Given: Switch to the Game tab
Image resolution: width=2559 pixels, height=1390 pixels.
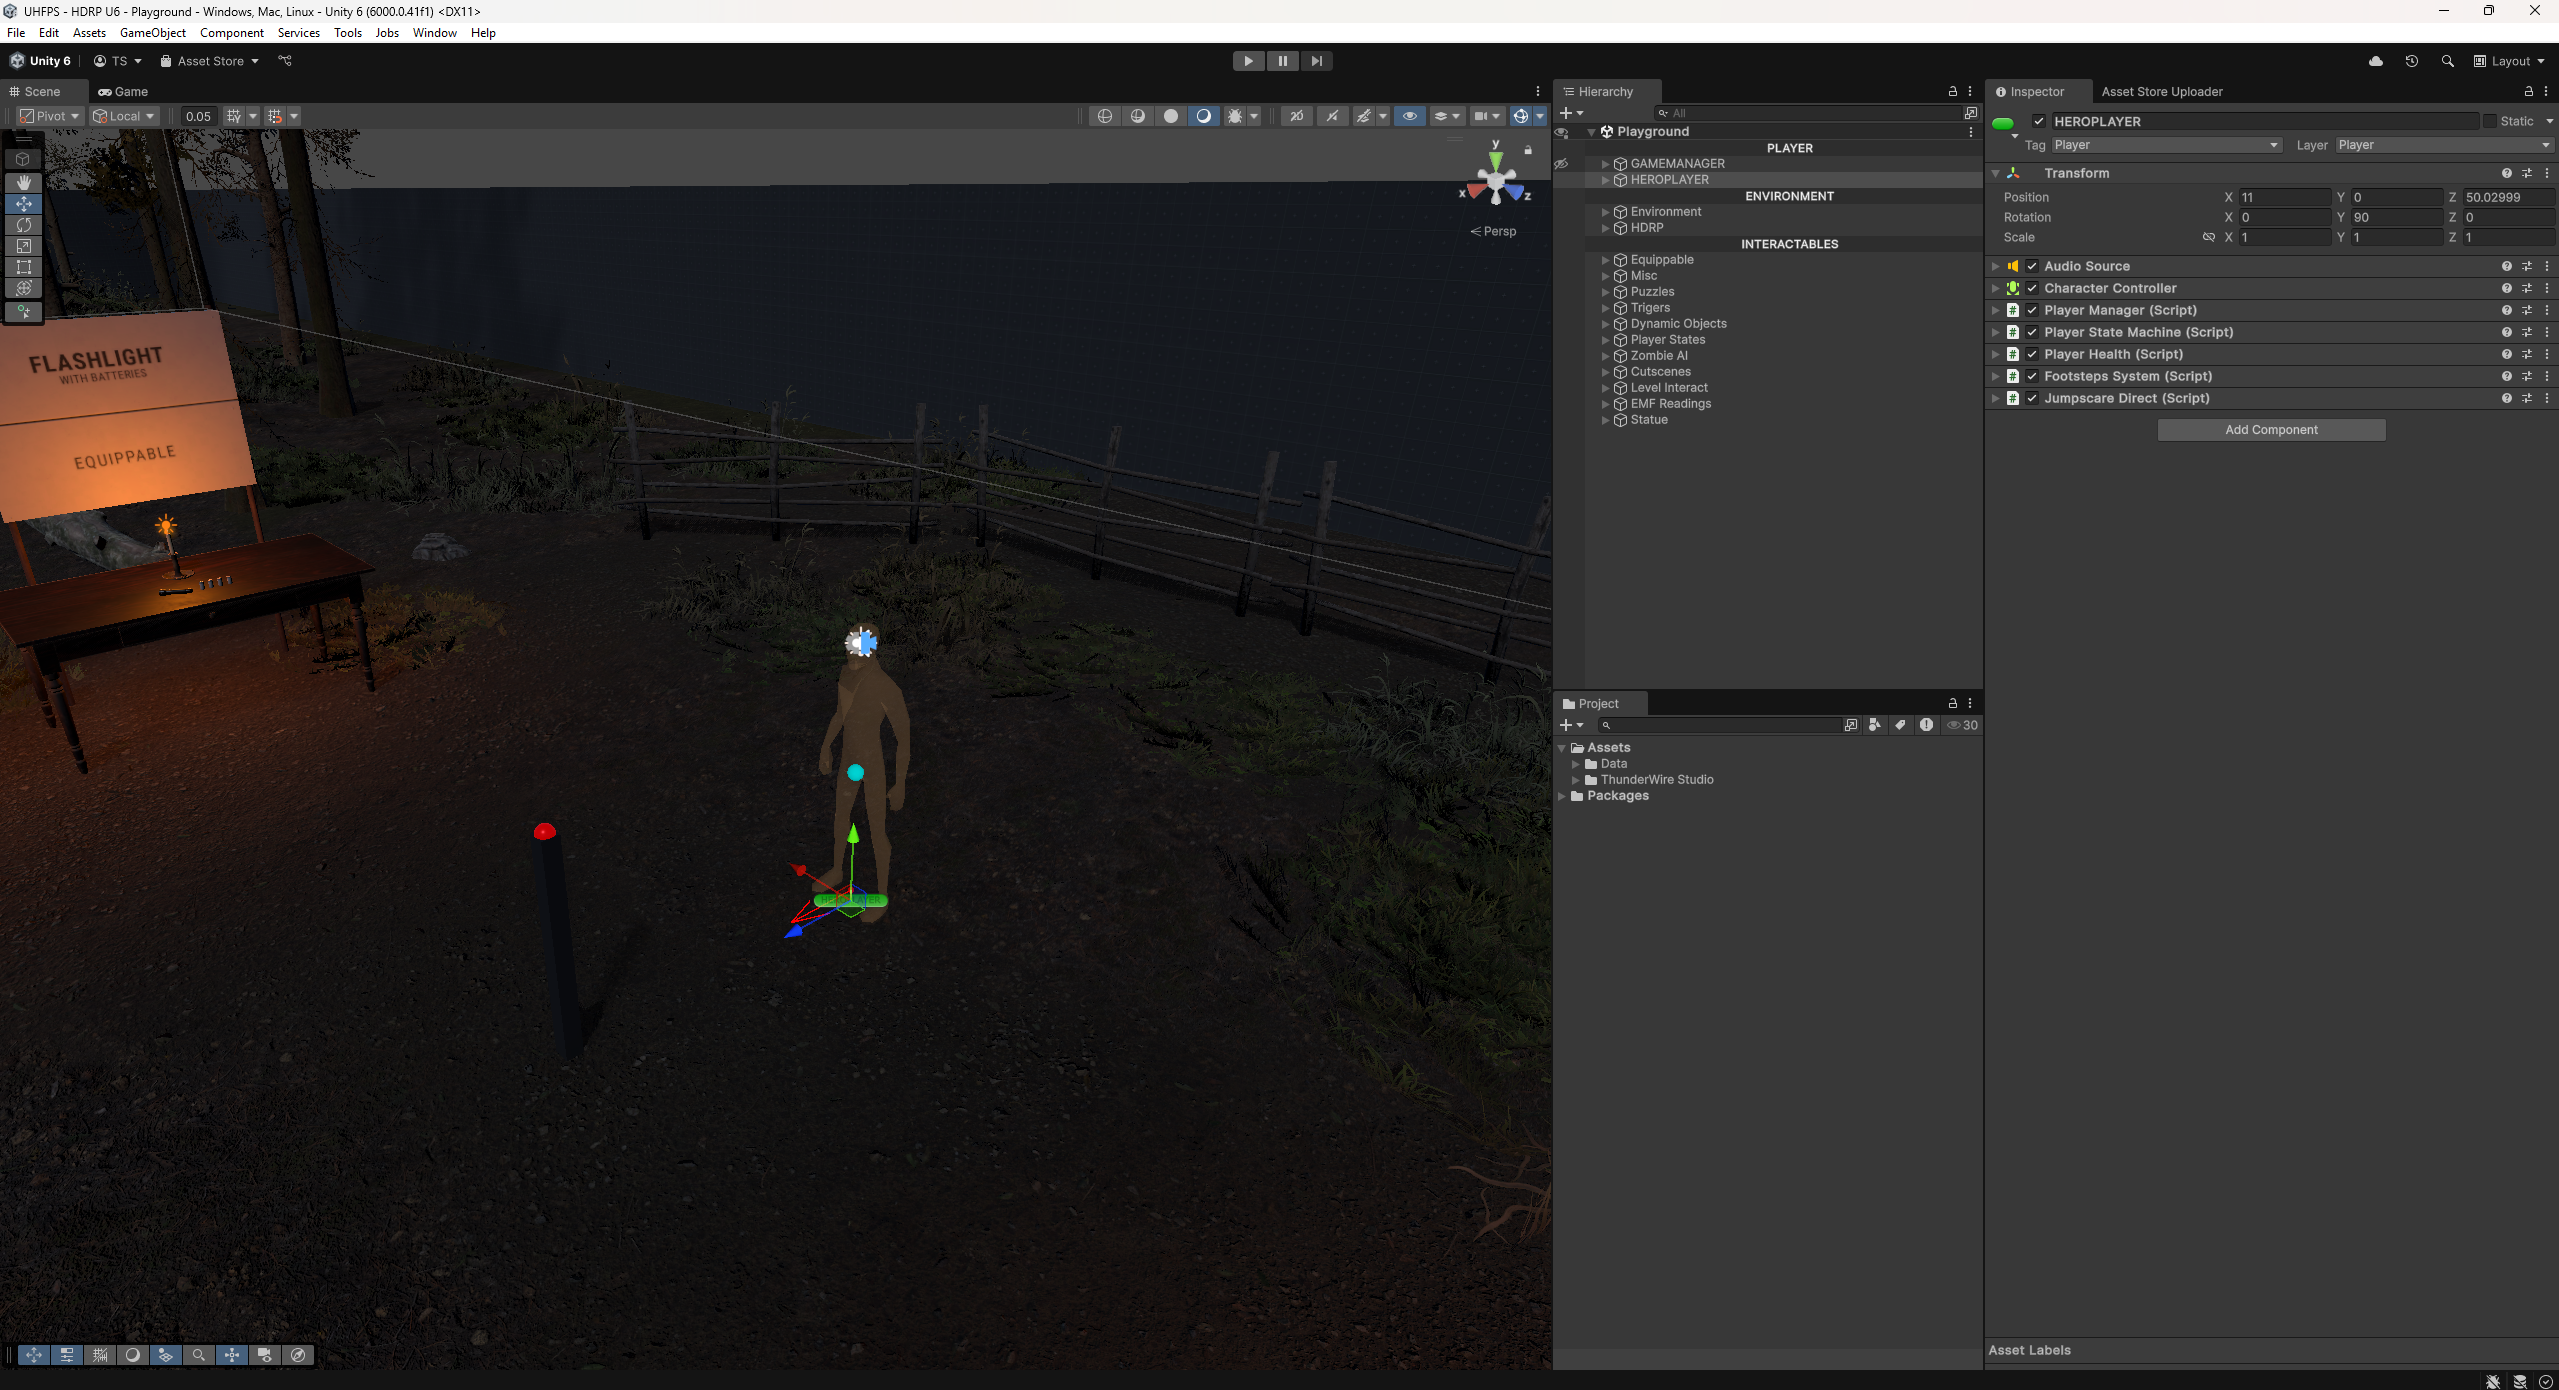Looking at the screenshot, I should [x=124, y=91].
